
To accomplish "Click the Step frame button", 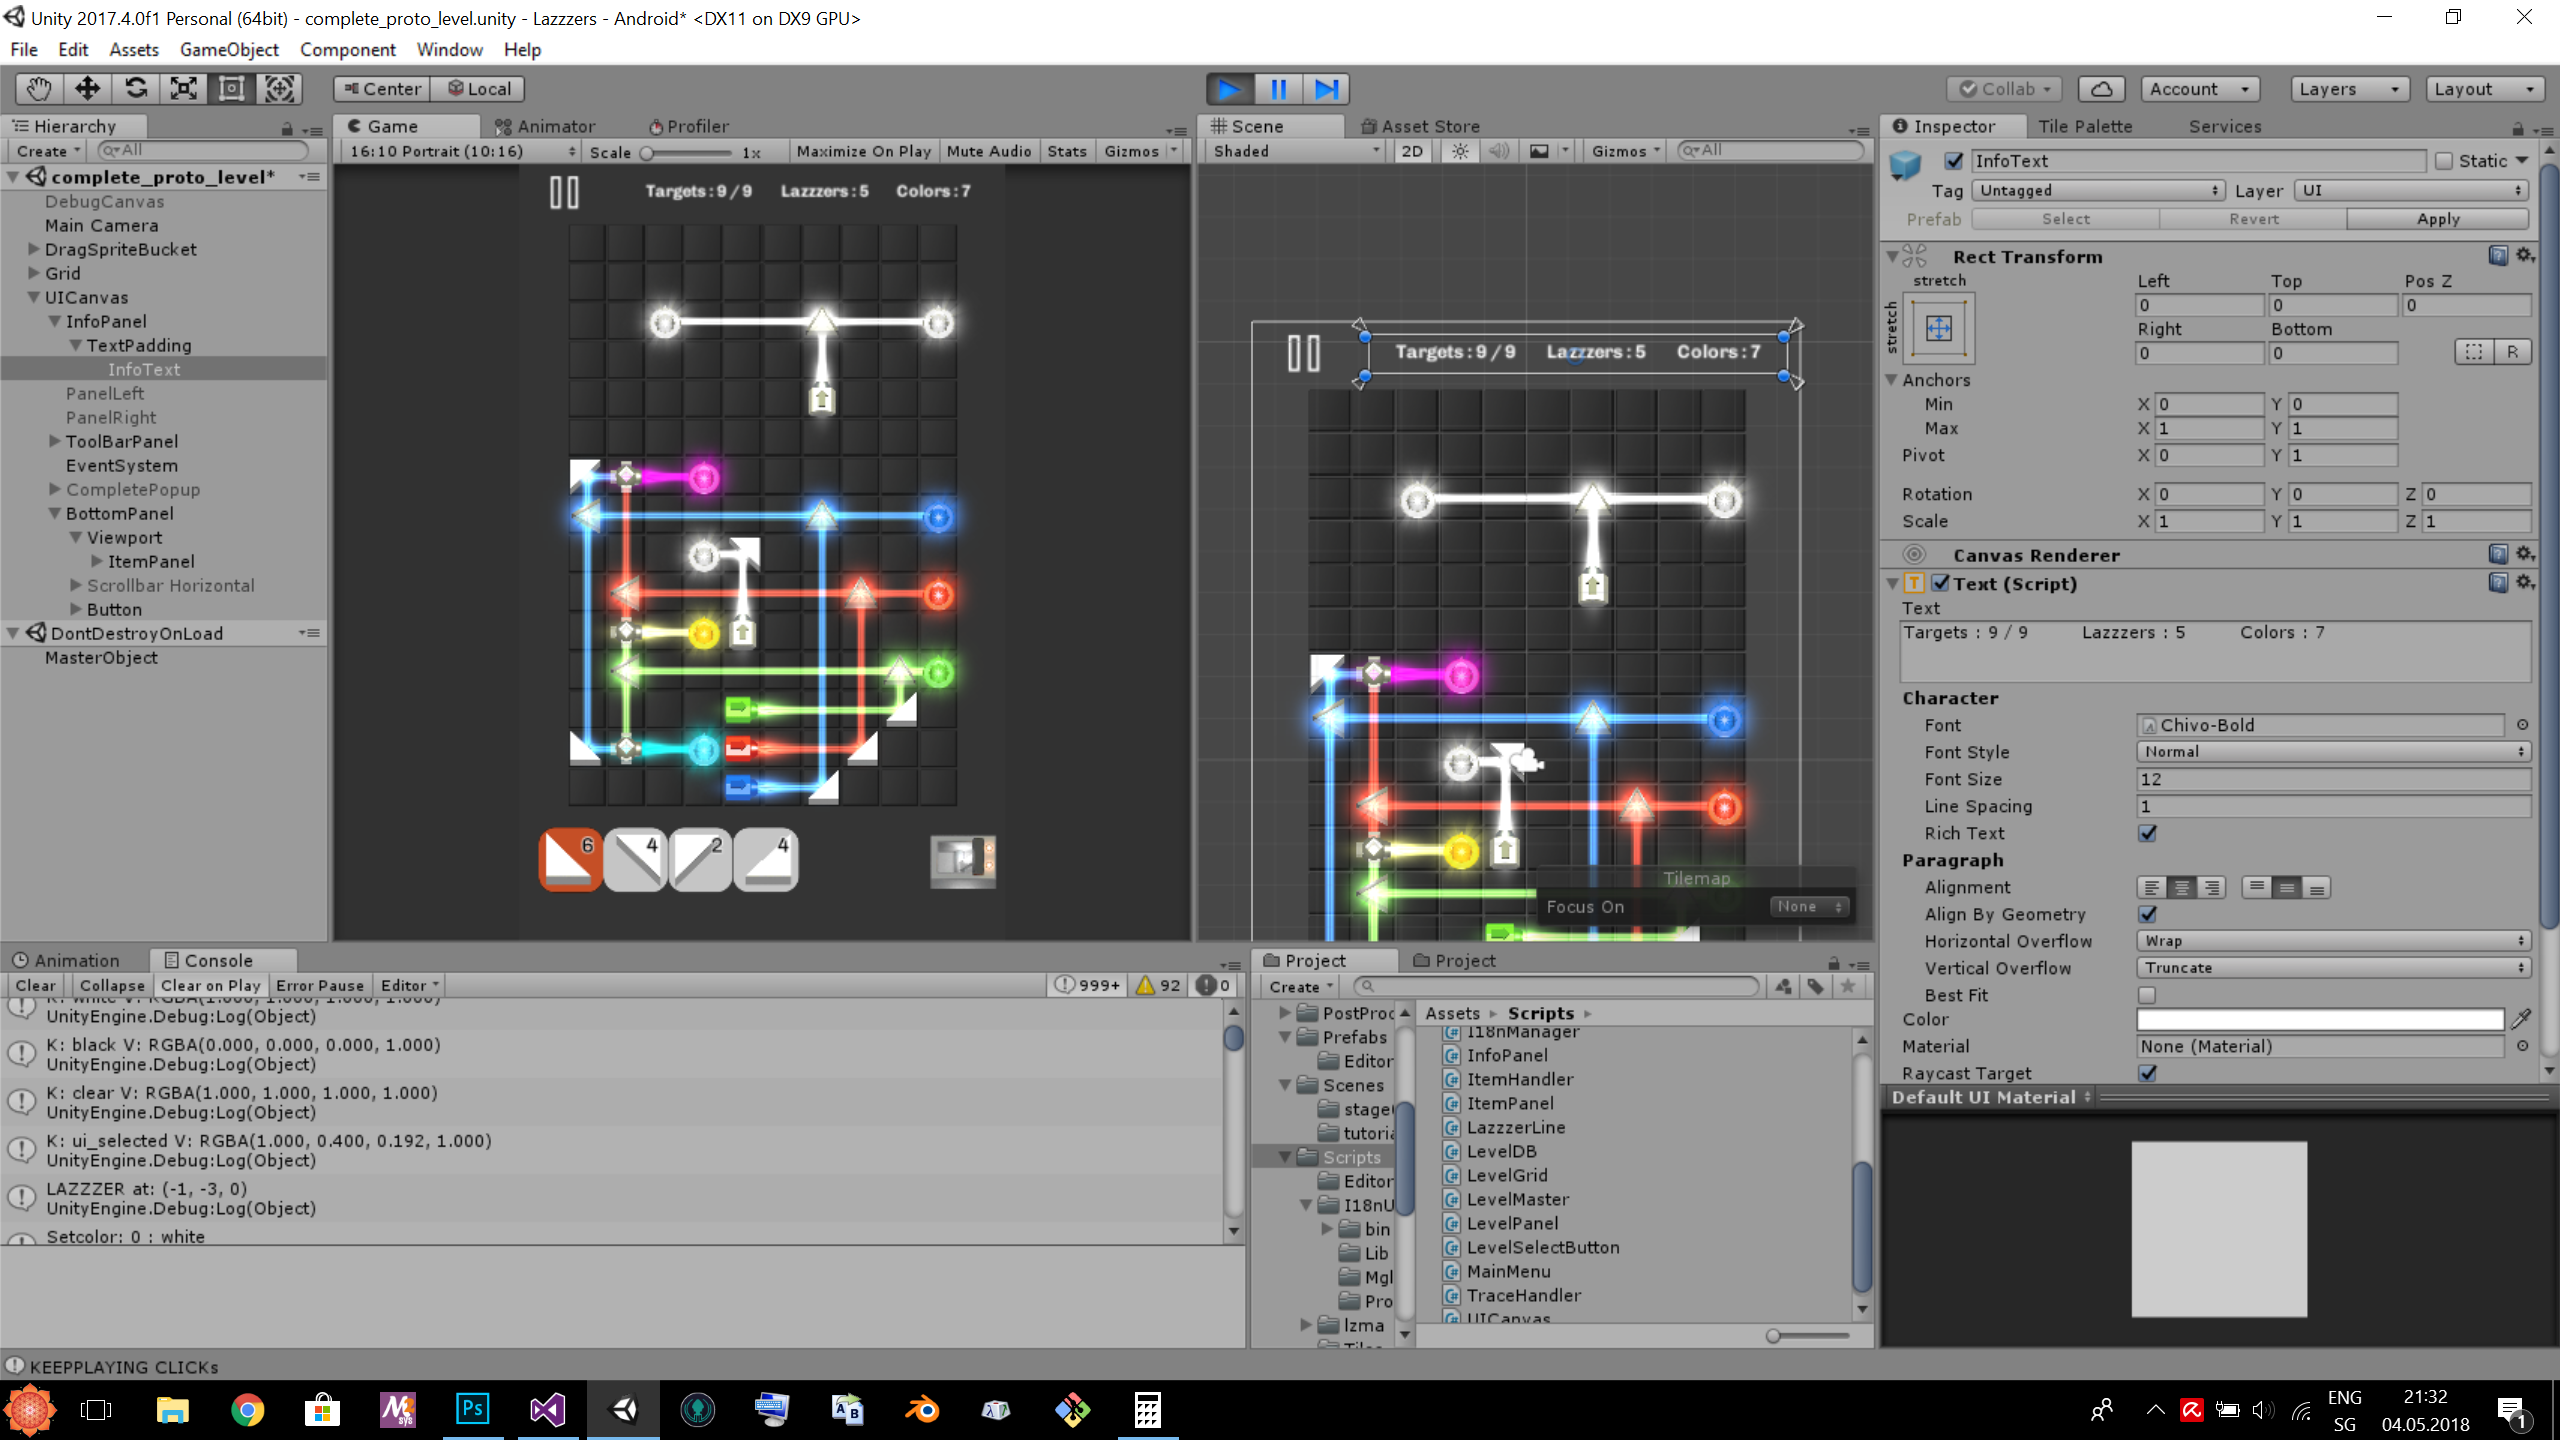I will [1326, 89].
